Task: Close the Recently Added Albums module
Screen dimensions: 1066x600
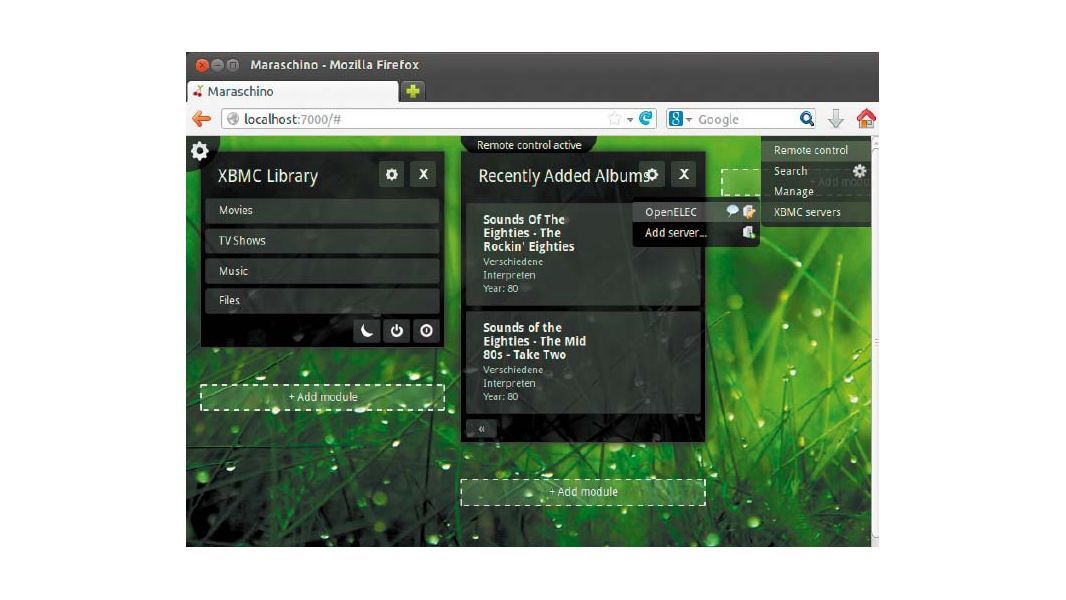Action: [x=684, y=175]
